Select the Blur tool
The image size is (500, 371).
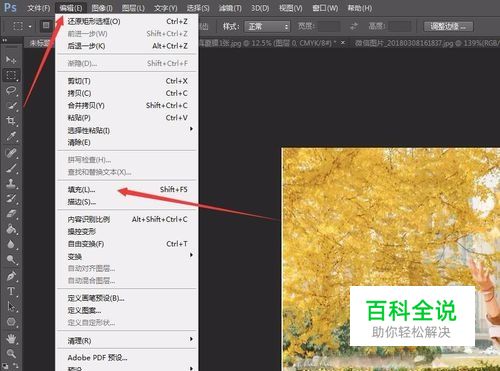click(x=11, y=244)
